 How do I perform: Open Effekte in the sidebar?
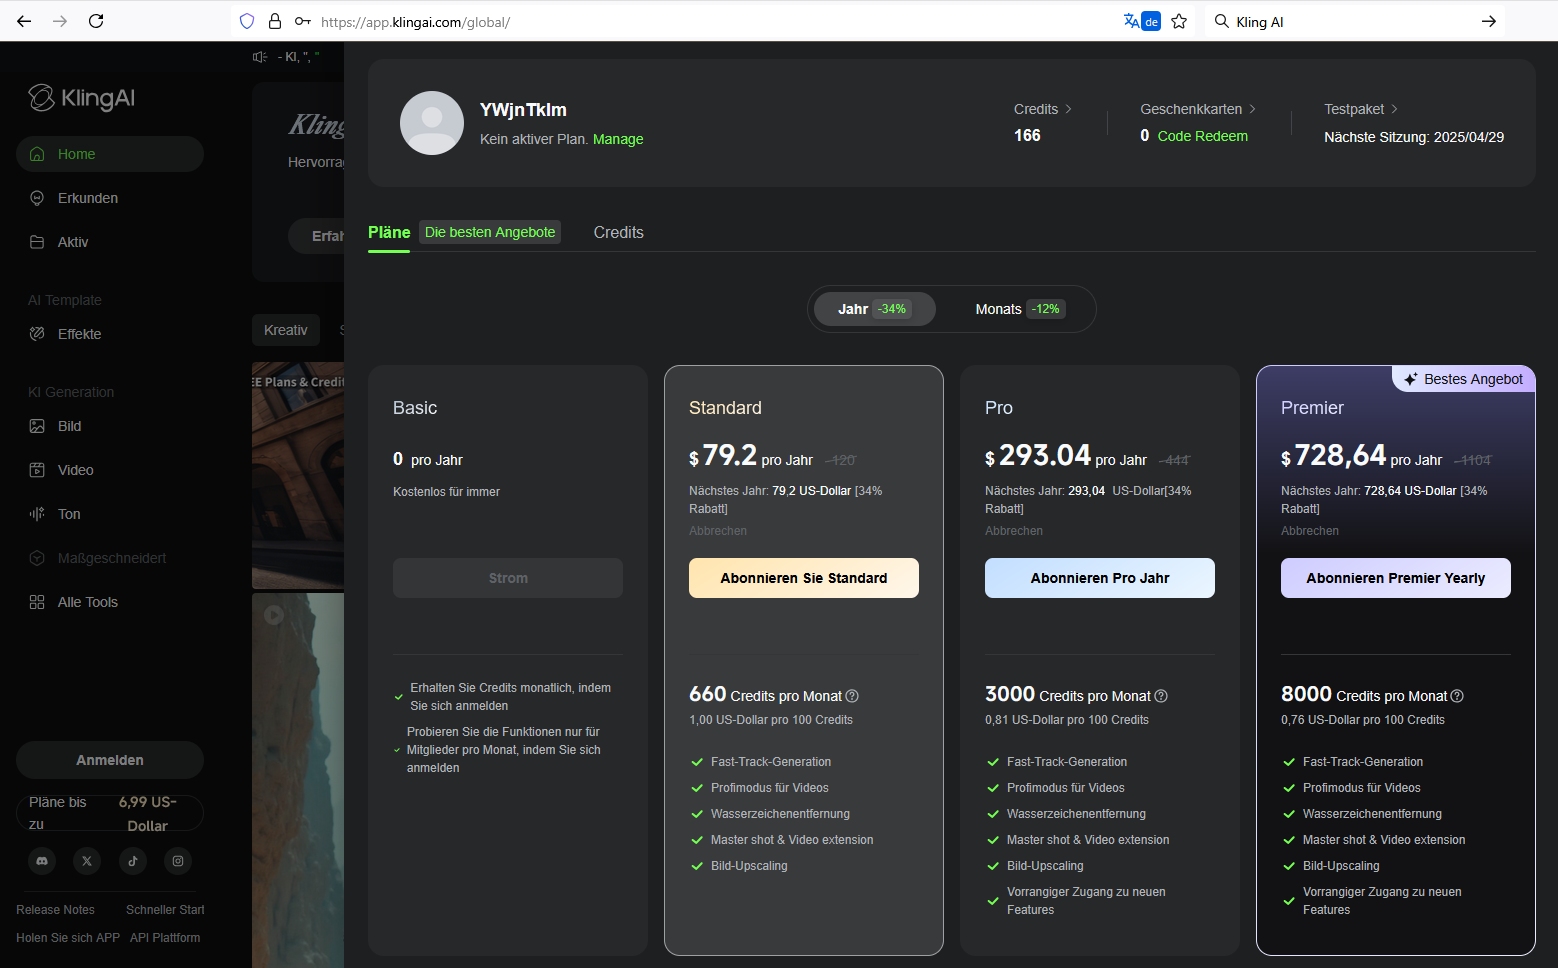click(110, 334)
